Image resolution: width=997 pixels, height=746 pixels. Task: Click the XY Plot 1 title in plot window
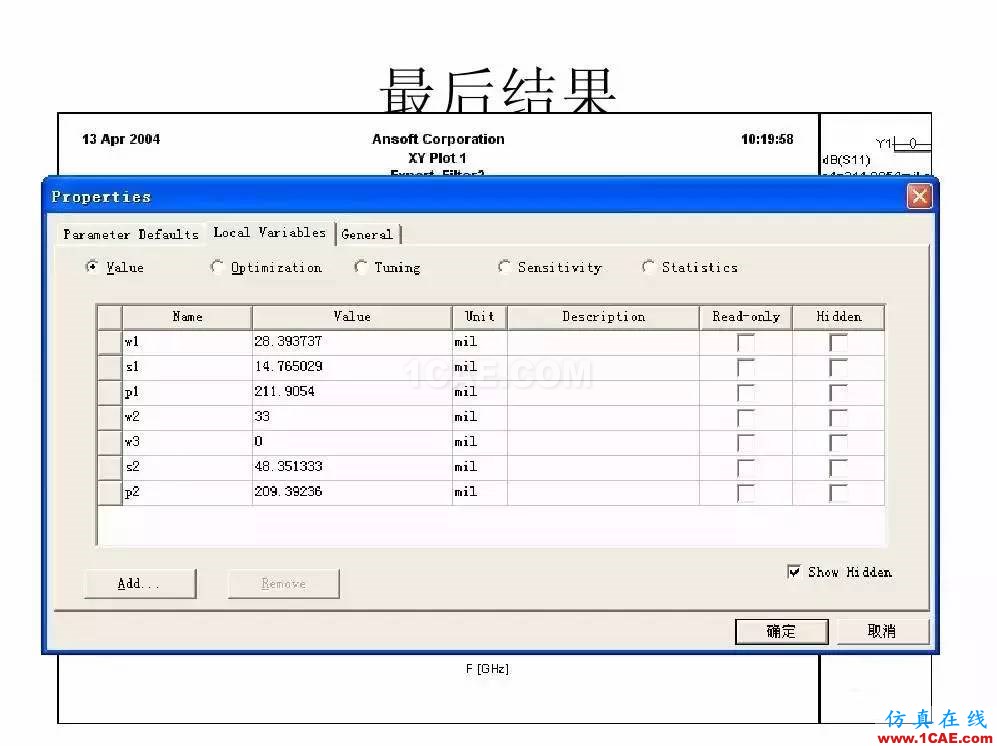(437, 157)
